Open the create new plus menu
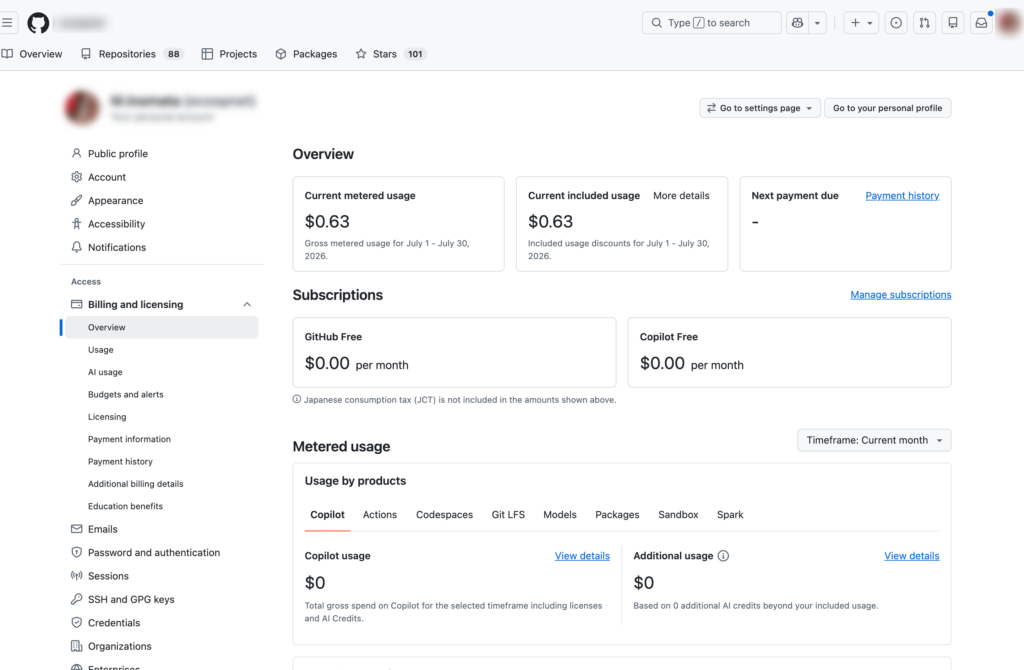Image resolution: width=1024 pixels, height=670 pixels. pyautogui.click(x=861, y=23)
